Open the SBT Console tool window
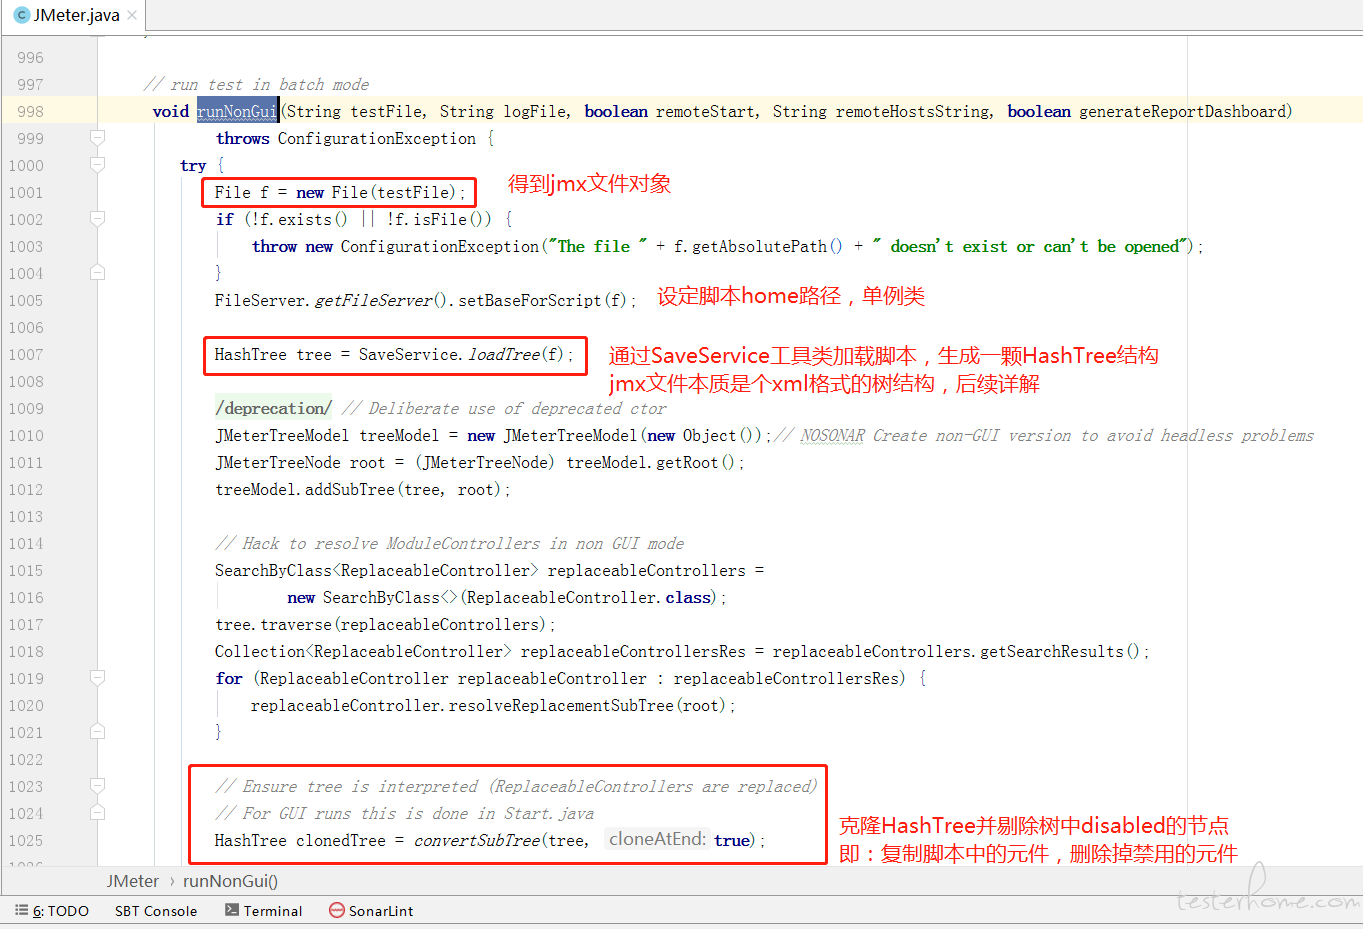The width and height of the screenshot is (1363, 929). click(156, 911)
